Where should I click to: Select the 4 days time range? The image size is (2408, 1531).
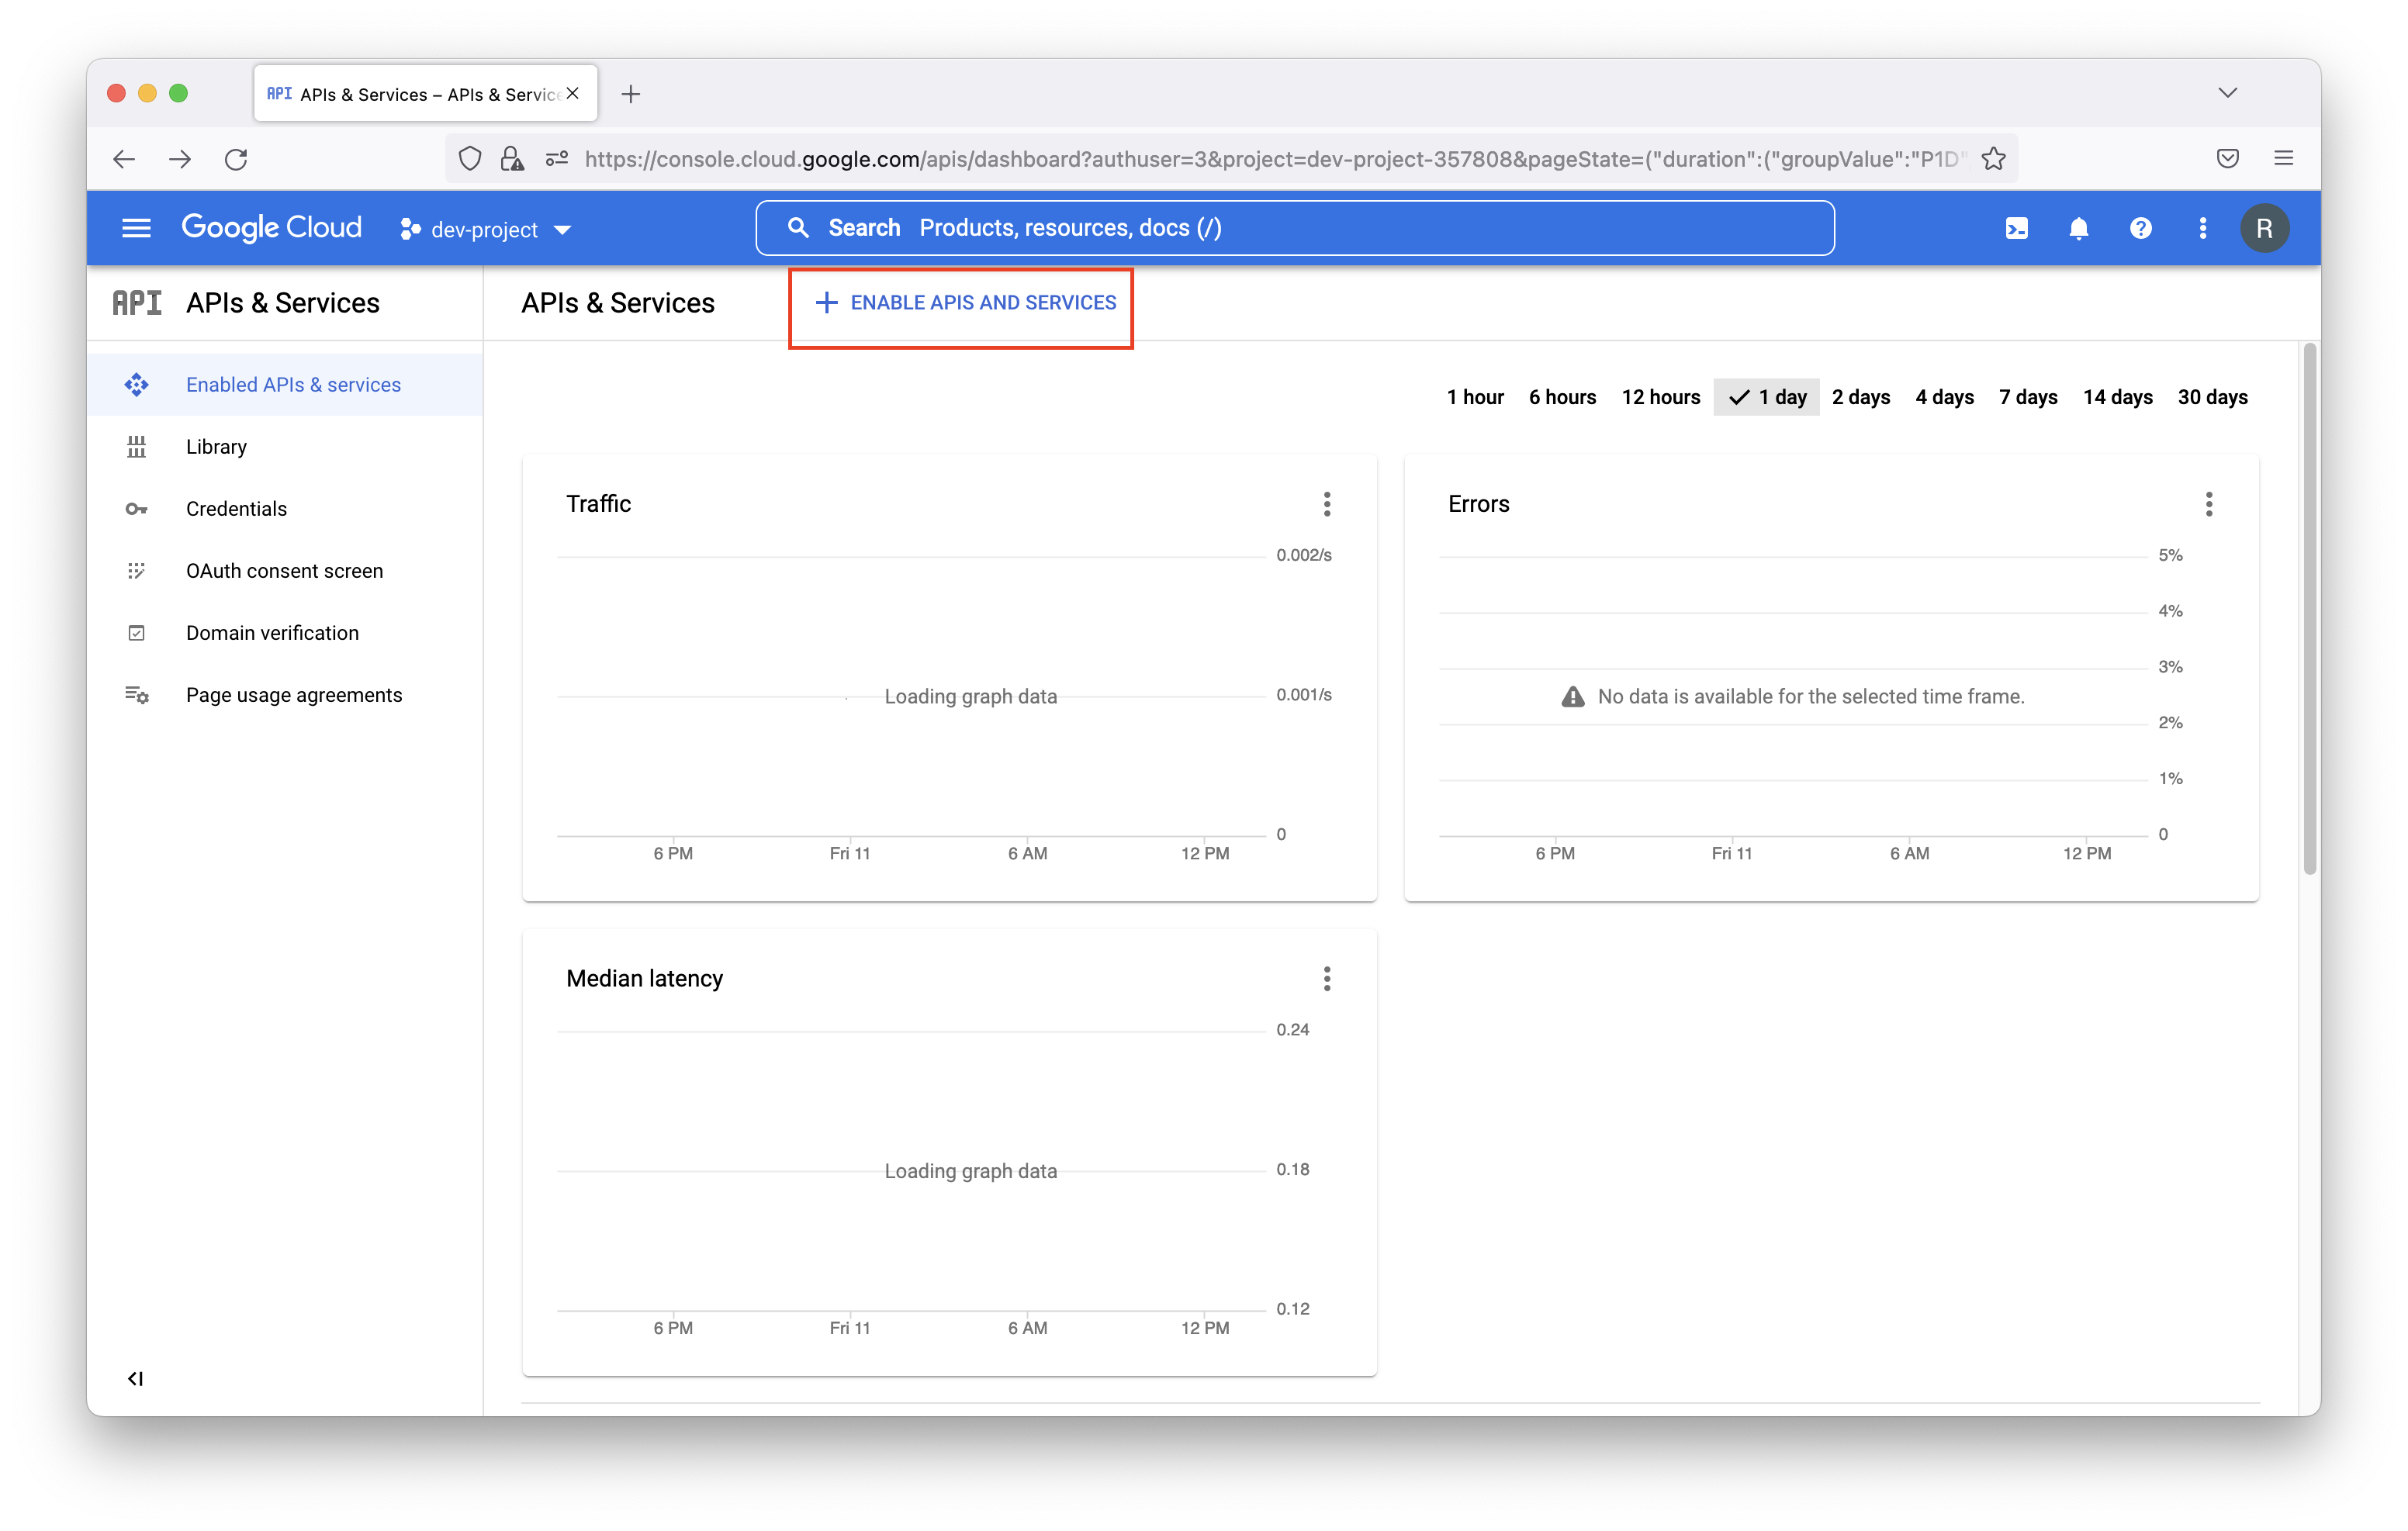pyautogui.click(x=1944, y=397)
